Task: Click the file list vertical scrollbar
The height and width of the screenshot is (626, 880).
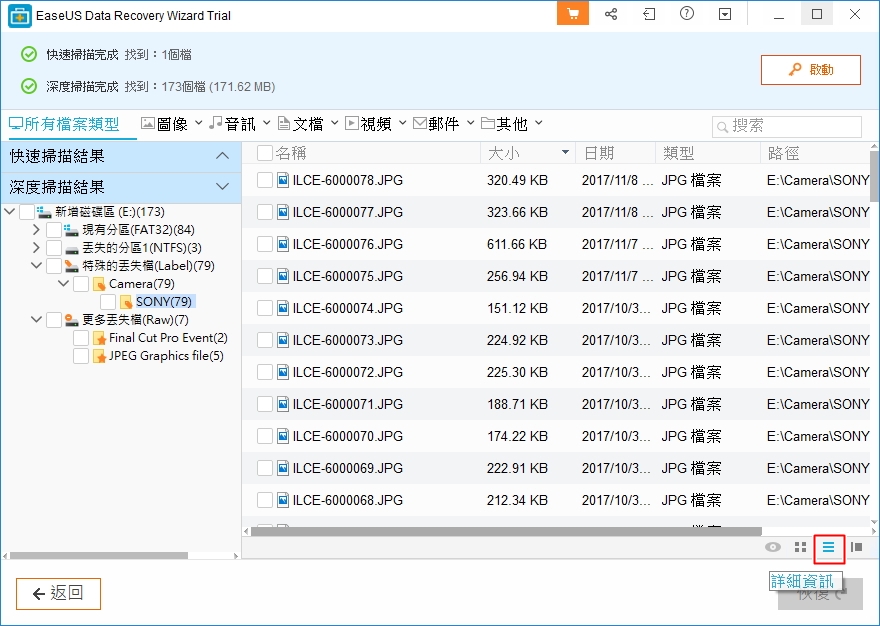Action: 874,176
